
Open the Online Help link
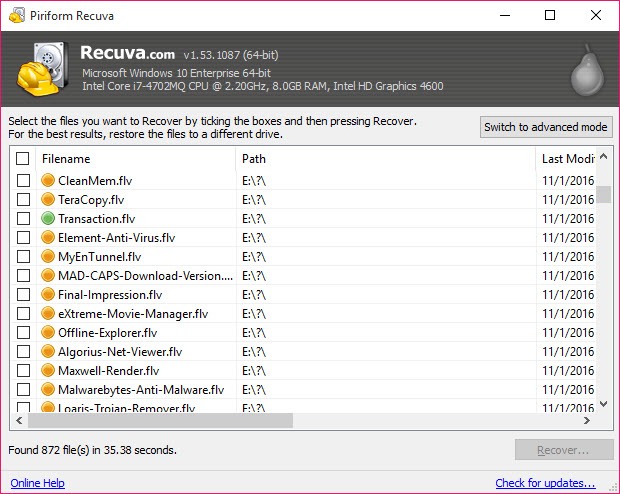tap(37, 483)
